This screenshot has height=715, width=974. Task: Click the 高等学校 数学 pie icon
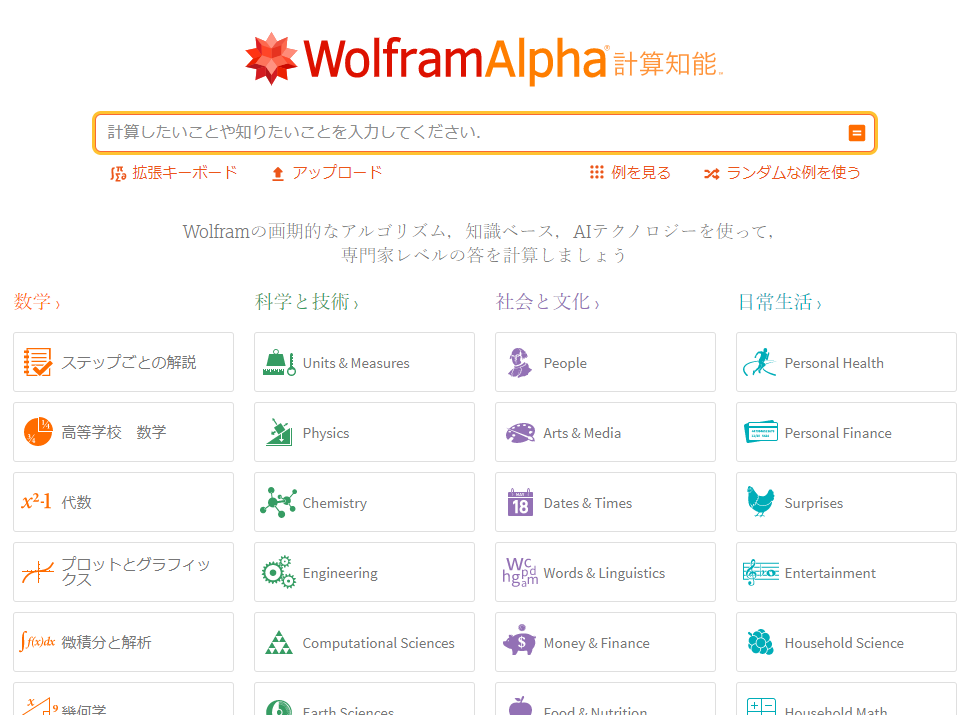coord(38,432)
